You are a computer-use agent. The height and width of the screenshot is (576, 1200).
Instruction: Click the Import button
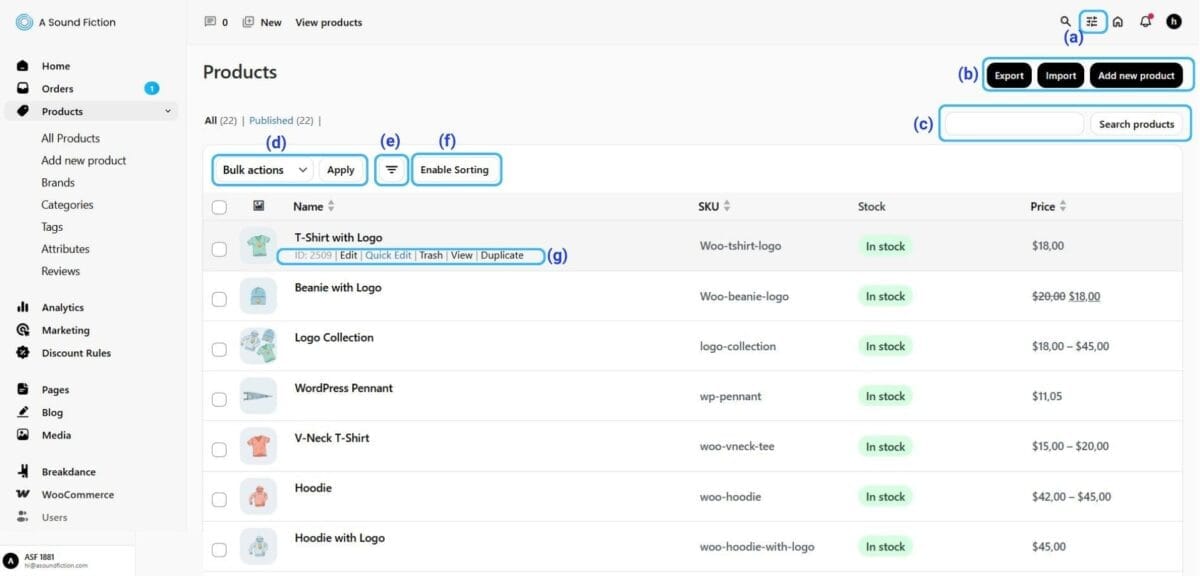click(x=1061, y=75)
